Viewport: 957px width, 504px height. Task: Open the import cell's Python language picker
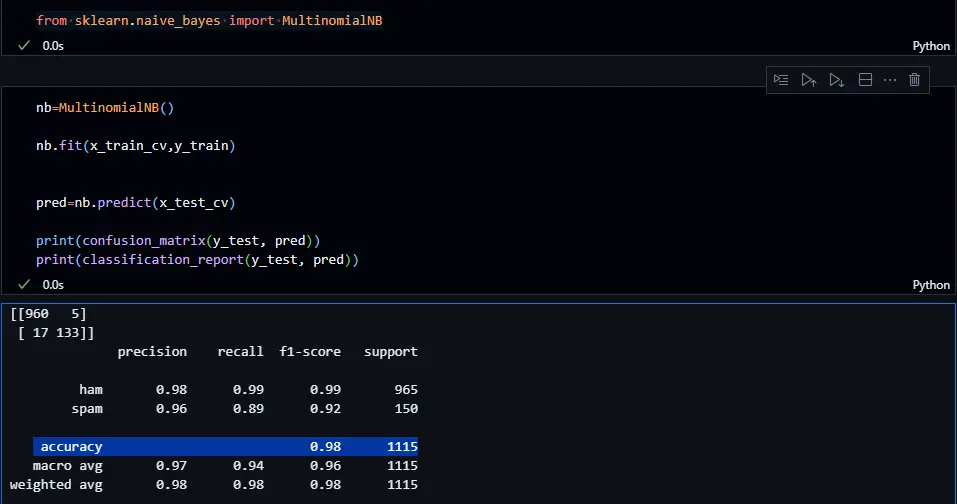tap(931, 46)
